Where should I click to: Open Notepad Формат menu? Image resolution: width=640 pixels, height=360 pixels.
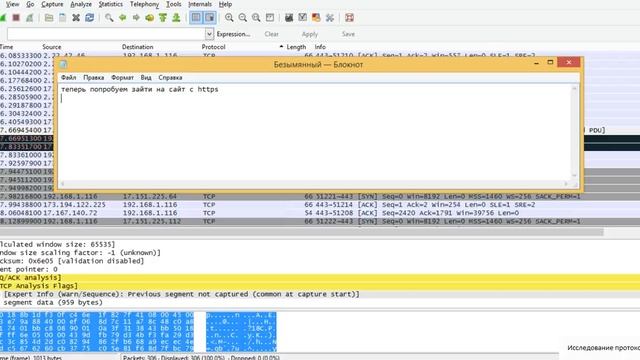coord(122,78)
